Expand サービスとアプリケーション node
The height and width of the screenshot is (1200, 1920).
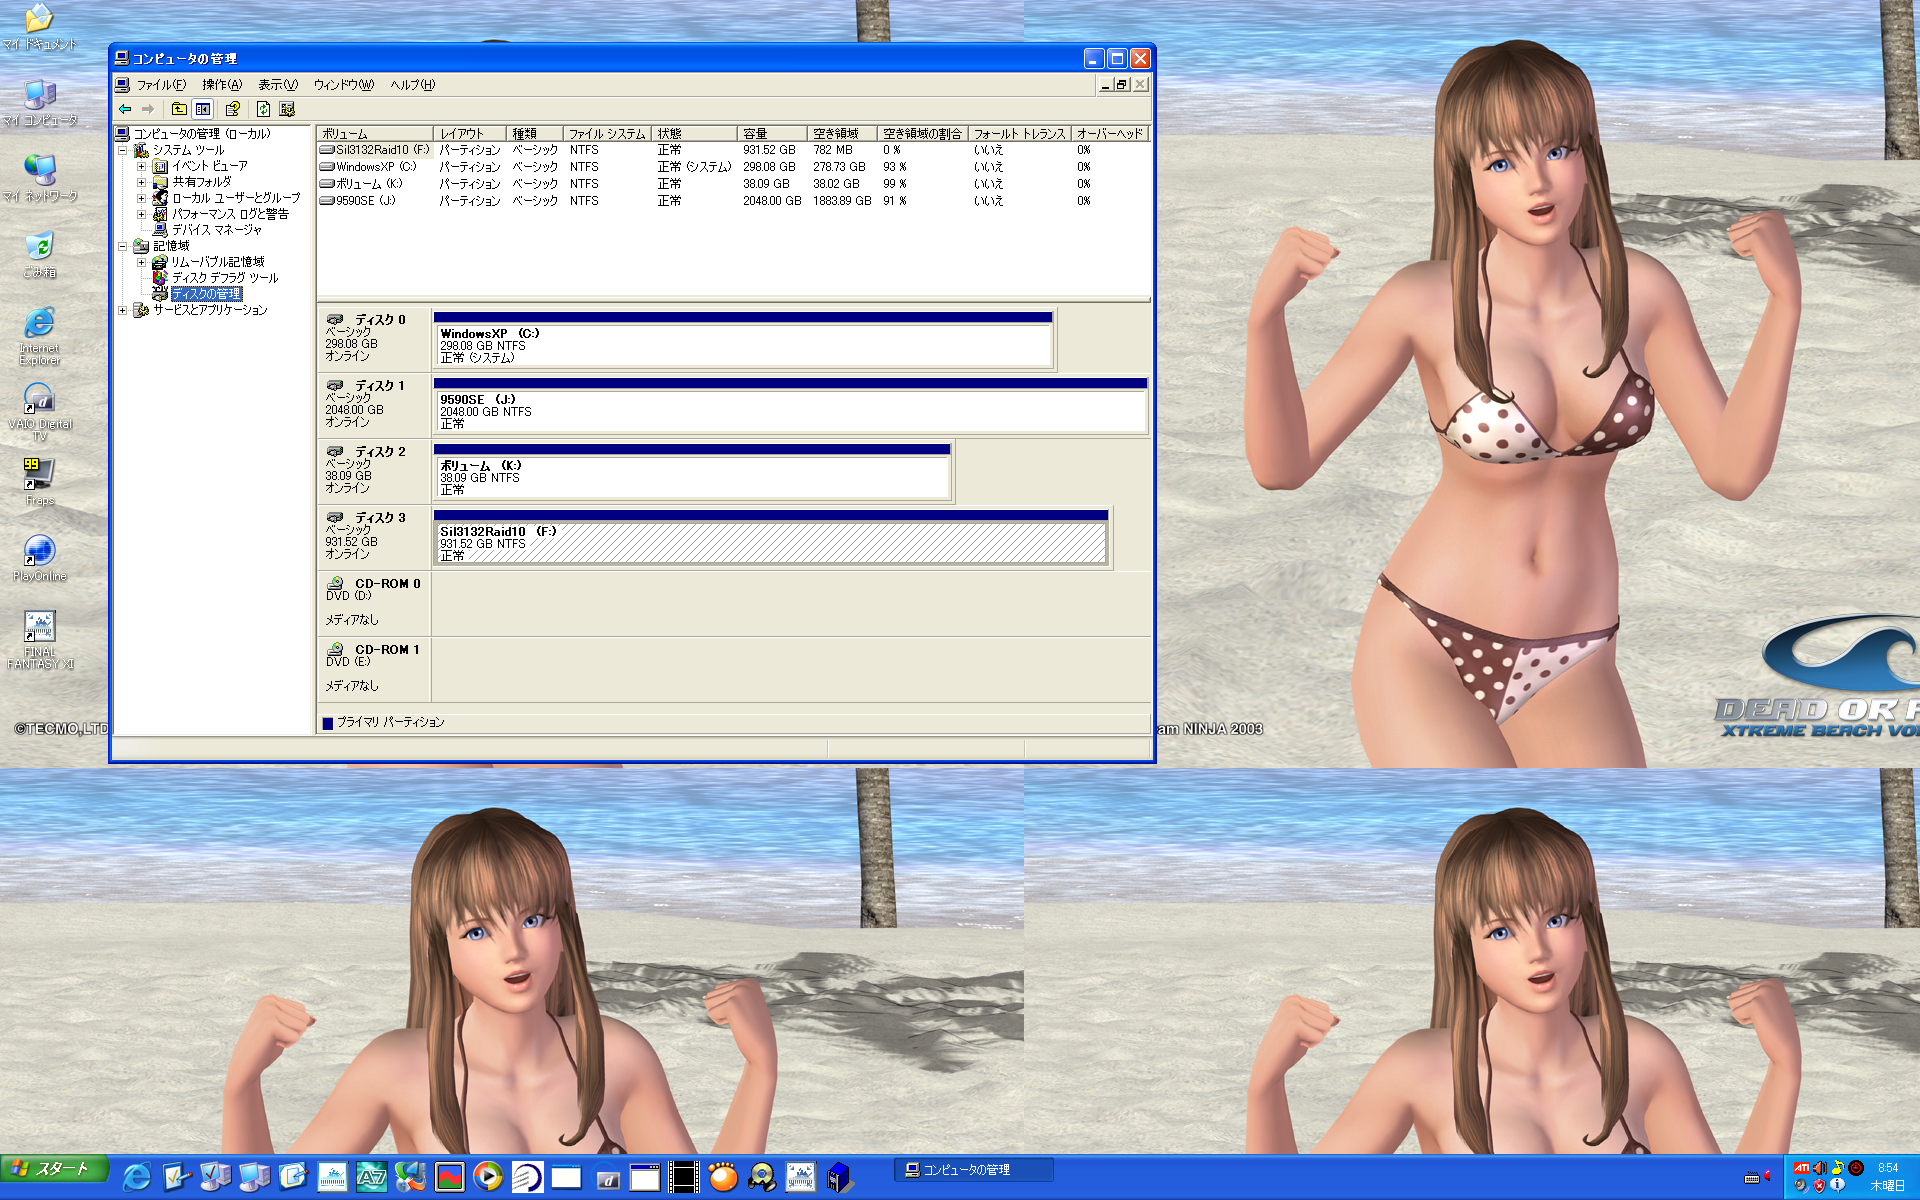[122, 310]
